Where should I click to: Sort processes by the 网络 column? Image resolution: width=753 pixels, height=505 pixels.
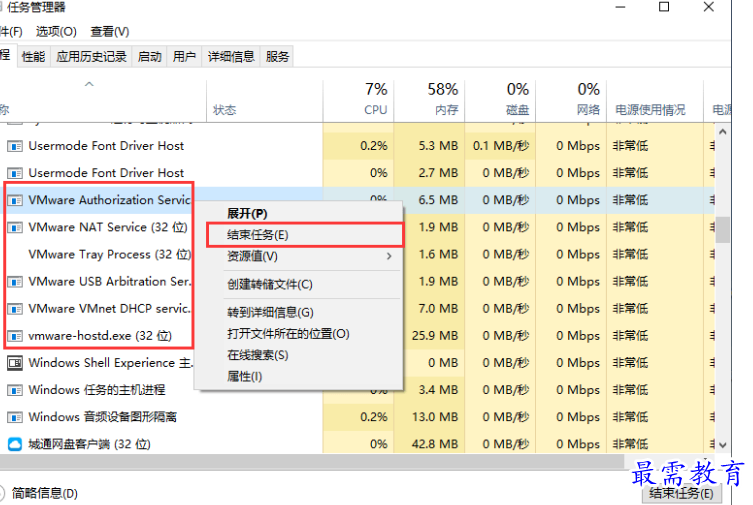click(x=571, y=100)
